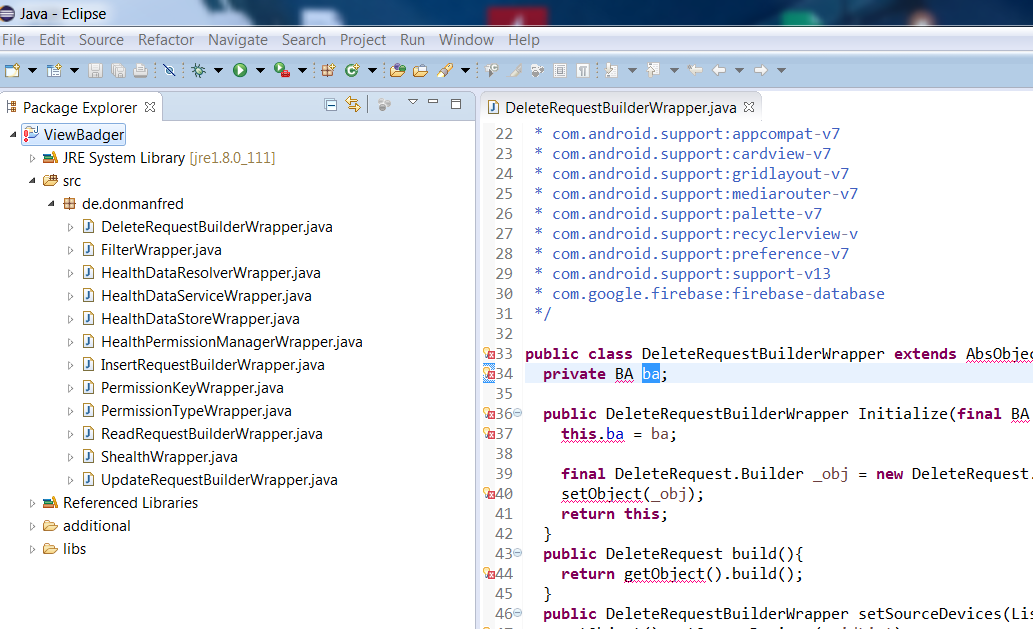The height and width of the screenshot is (629, 1033).
Task: Collapse the de.donmanfred package
Action: (51, 204)
